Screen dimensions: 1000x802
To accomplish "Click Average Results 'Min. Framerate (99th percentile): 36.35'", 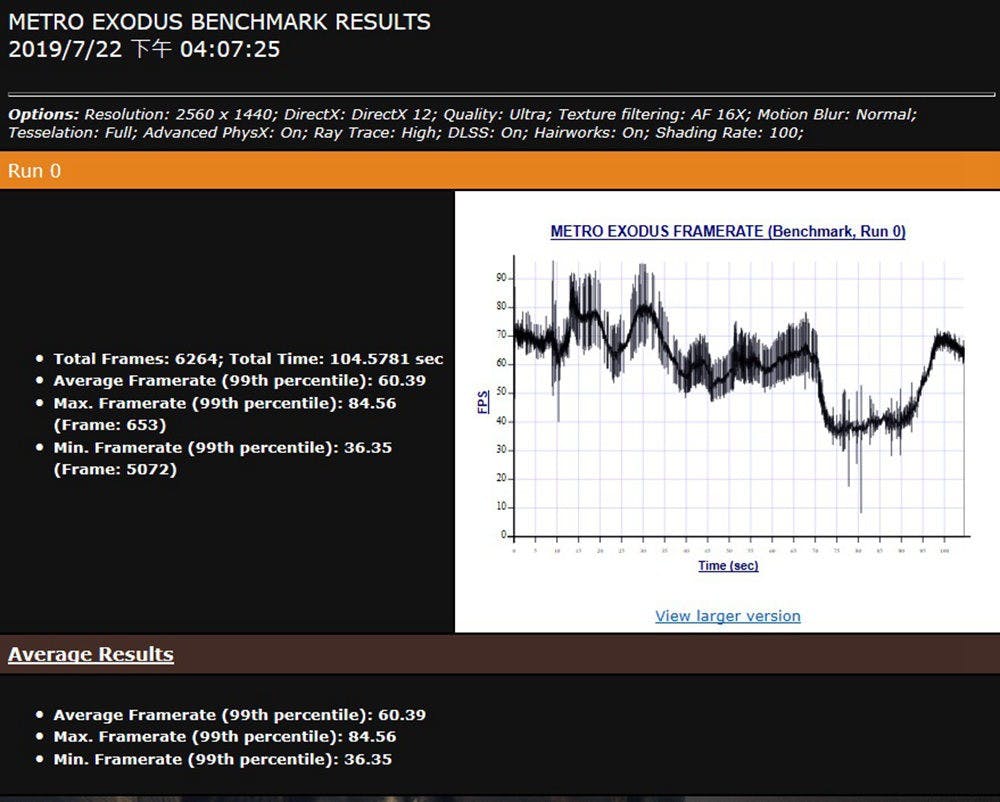I will [223, 759].
